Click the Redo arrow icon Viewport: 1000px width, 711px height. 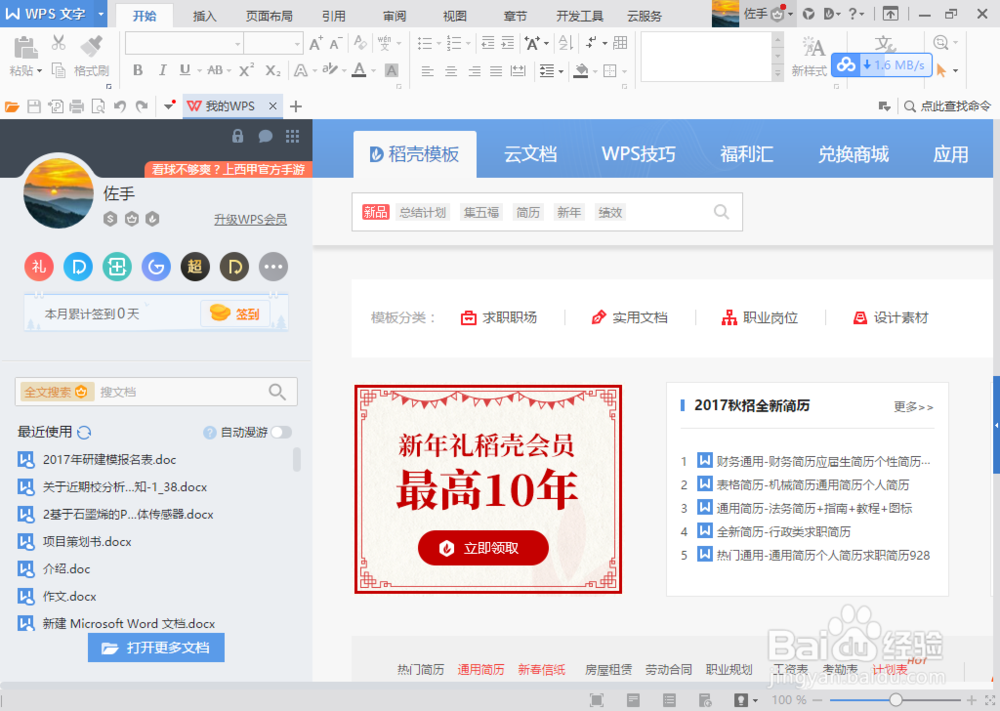(142, 106)
